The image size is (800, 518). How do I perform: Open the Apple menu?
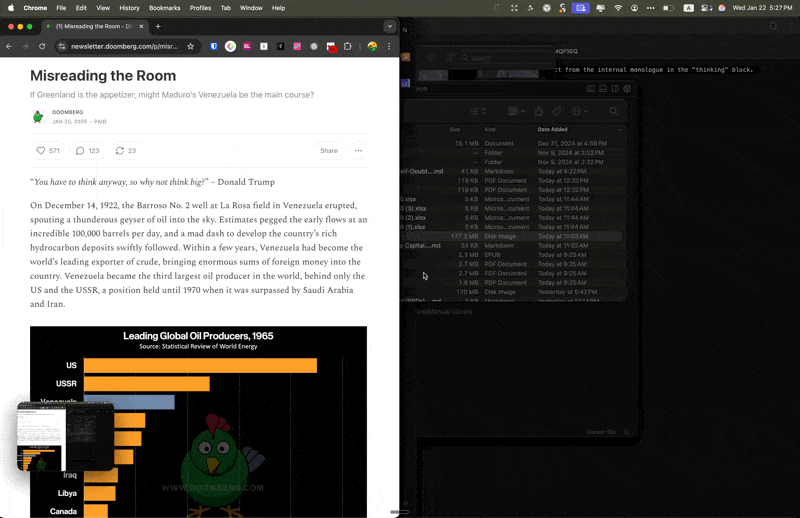pos(11,8)
